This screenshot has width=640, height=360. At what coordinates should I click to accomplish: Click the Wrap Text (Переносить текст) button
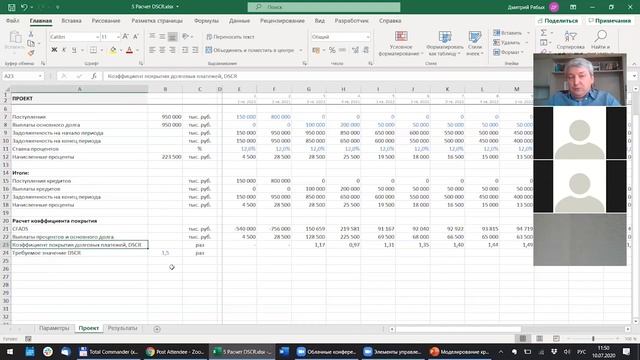point(230,37)
